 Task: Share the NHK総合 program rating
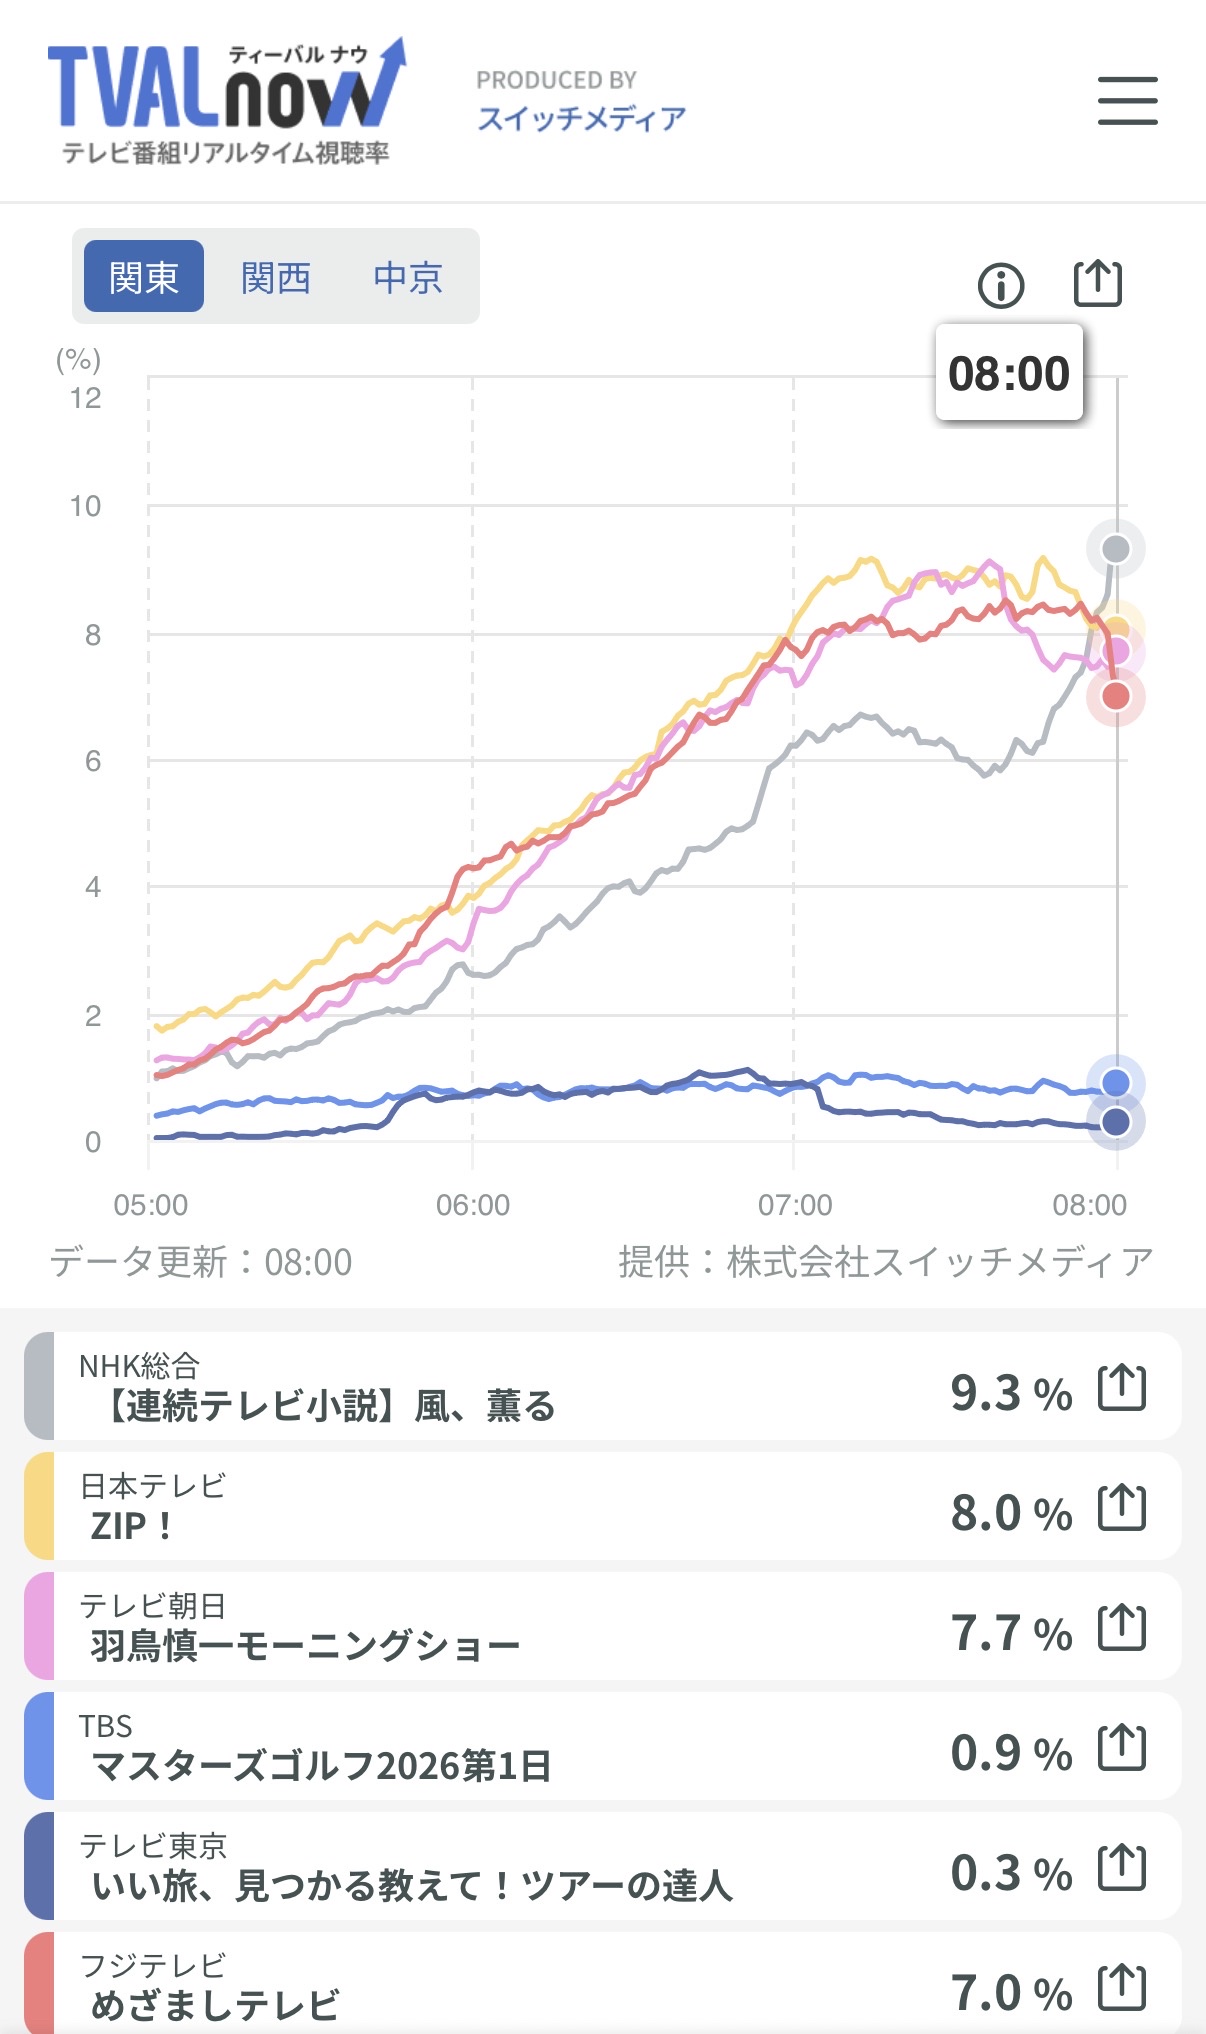pyautogui.click(x=1121, y=1388)
